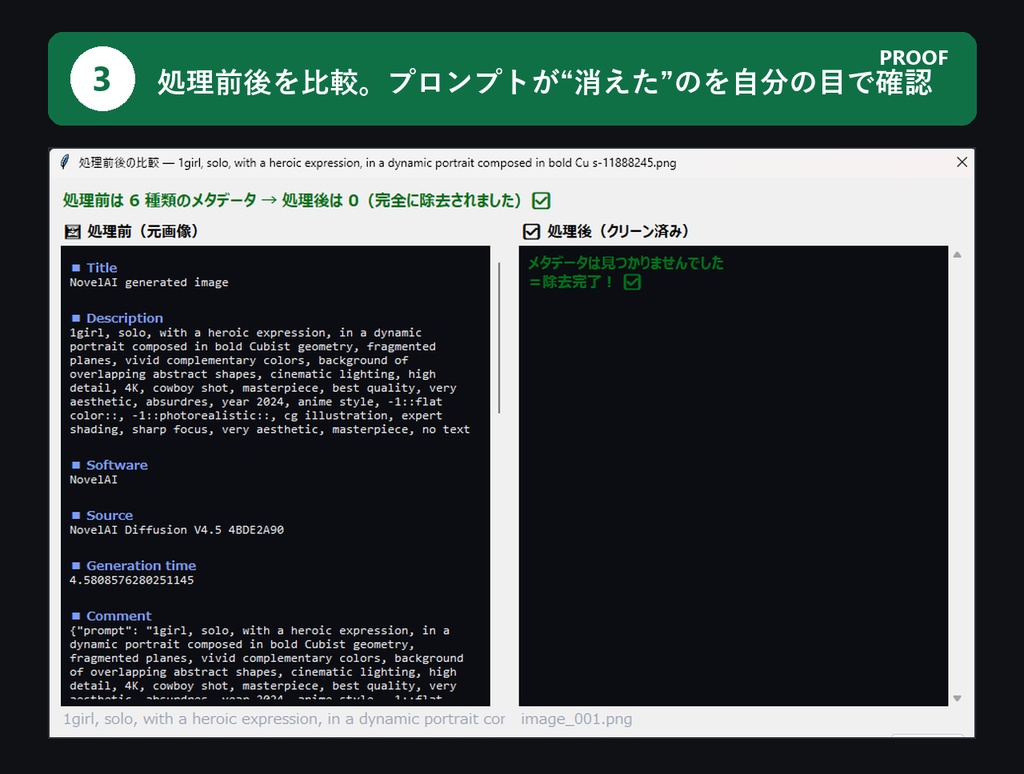Click the picture icon beside 処理前（元画像）
This screenshot has height=774, width=1024.
(72, 232)
